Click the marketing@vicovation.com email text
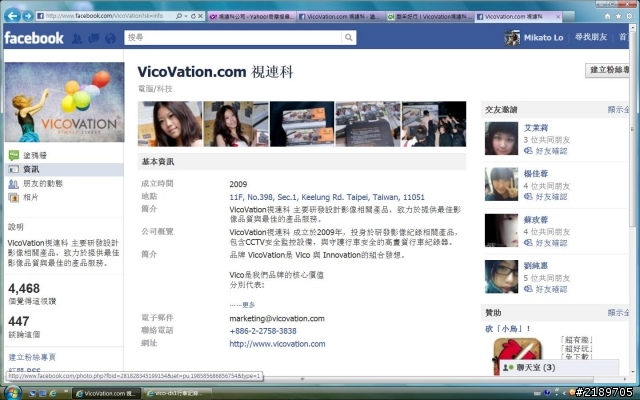Image resolution: width=640 pixels, height=400 pixels. (x=277, y=318)
